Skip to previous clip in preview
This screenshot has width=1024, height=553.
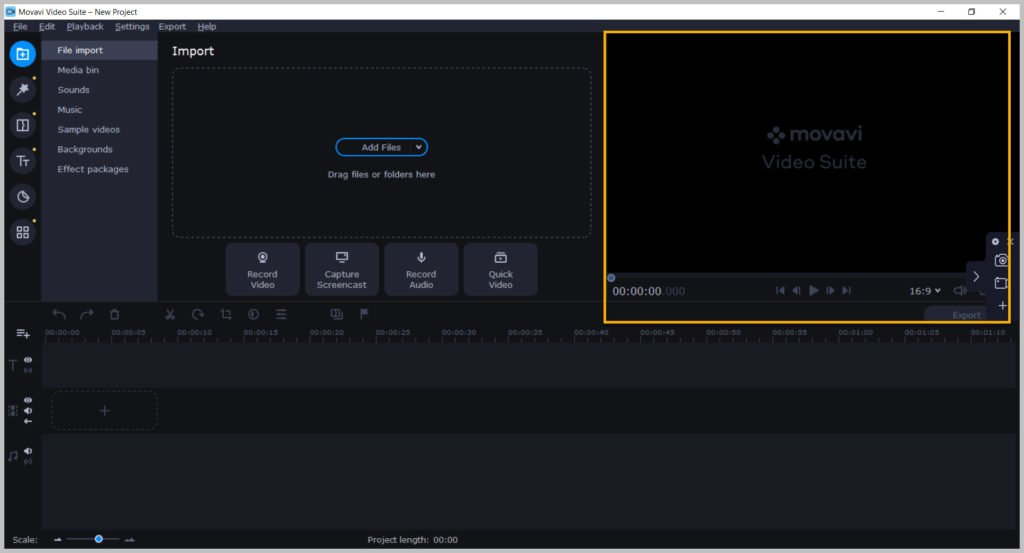[780, 291]
